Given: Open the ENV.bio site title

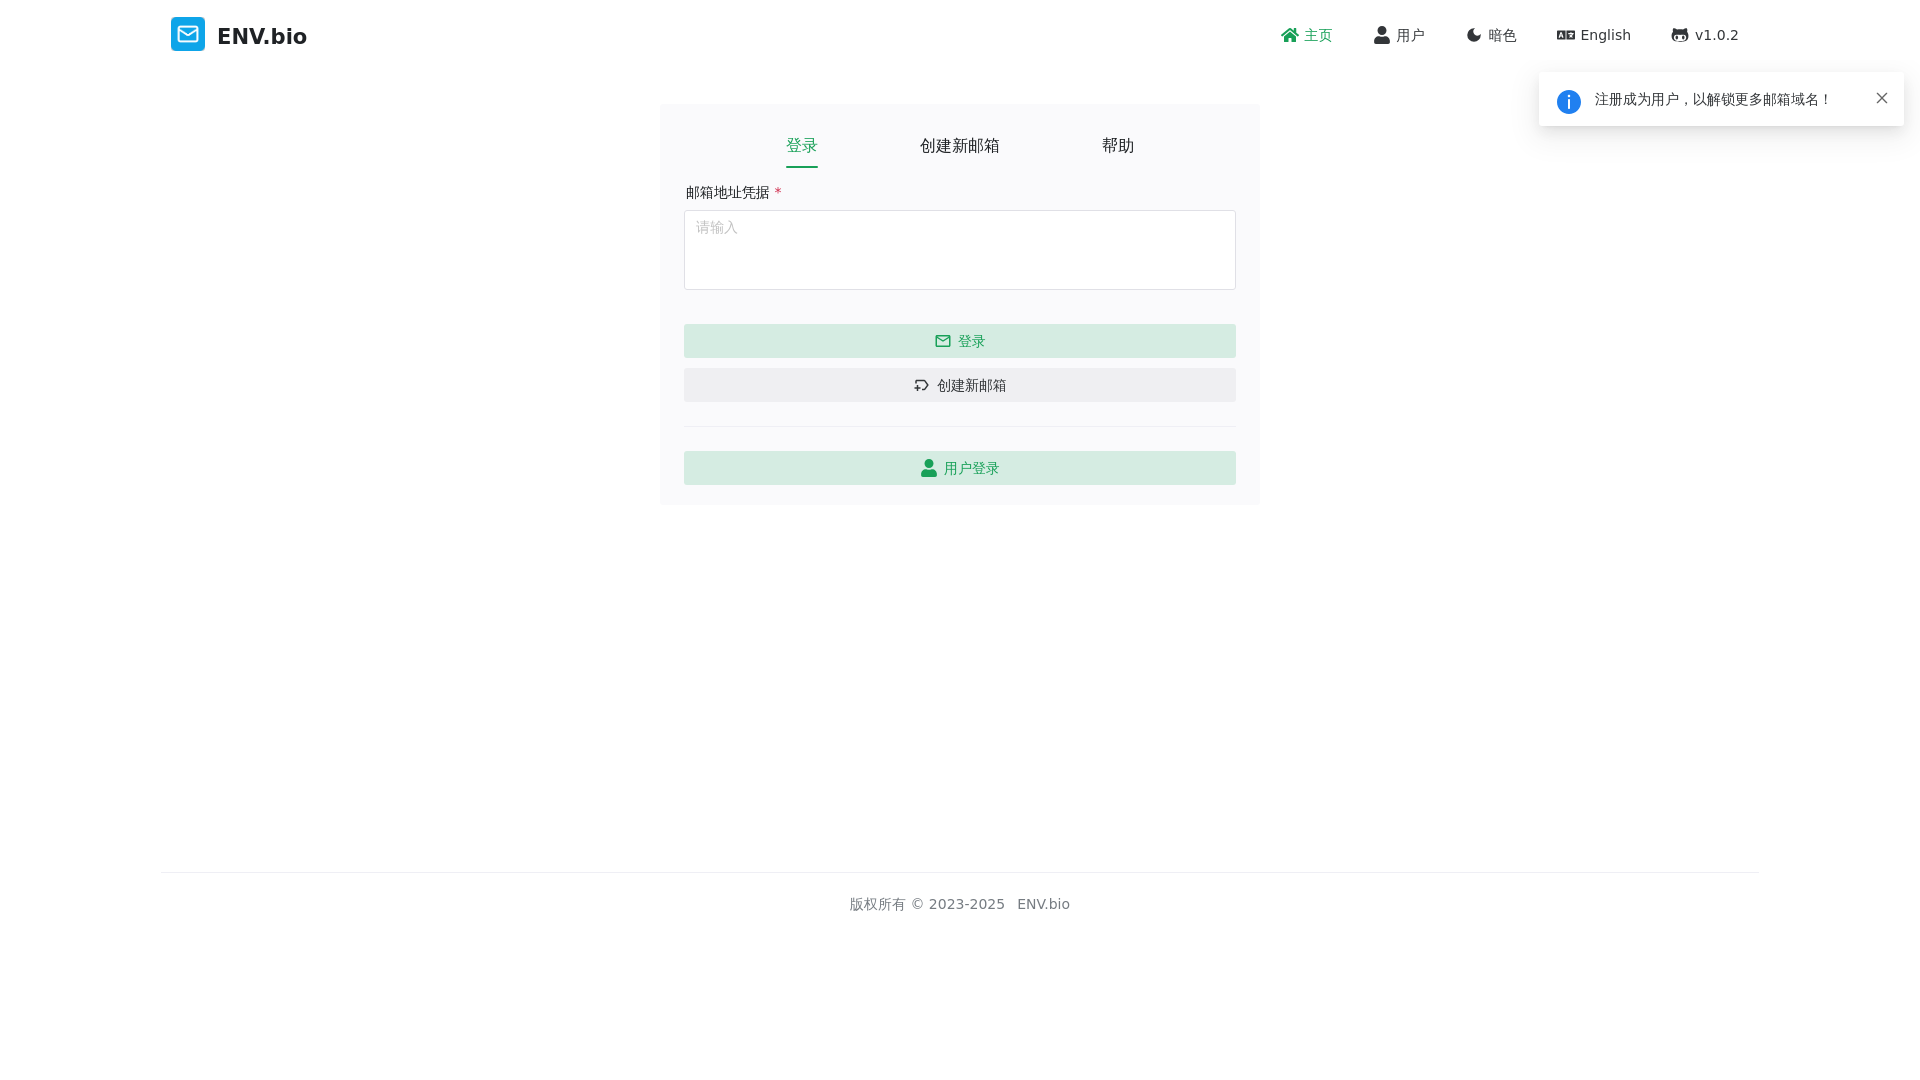Looking at the screenshot, I should point(262,37).
